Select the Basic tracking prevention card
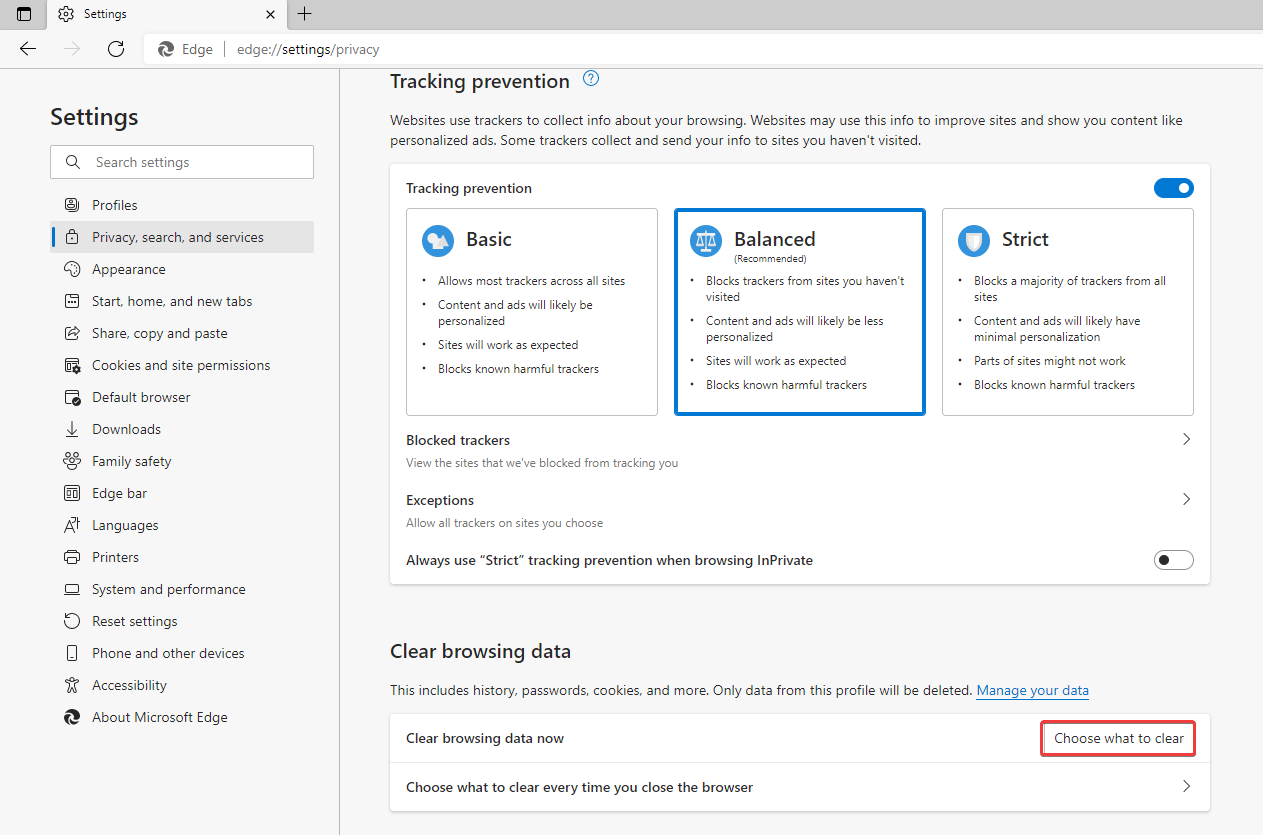Image resolution: width=1263 pixels, height=835 pixels. 531,311
